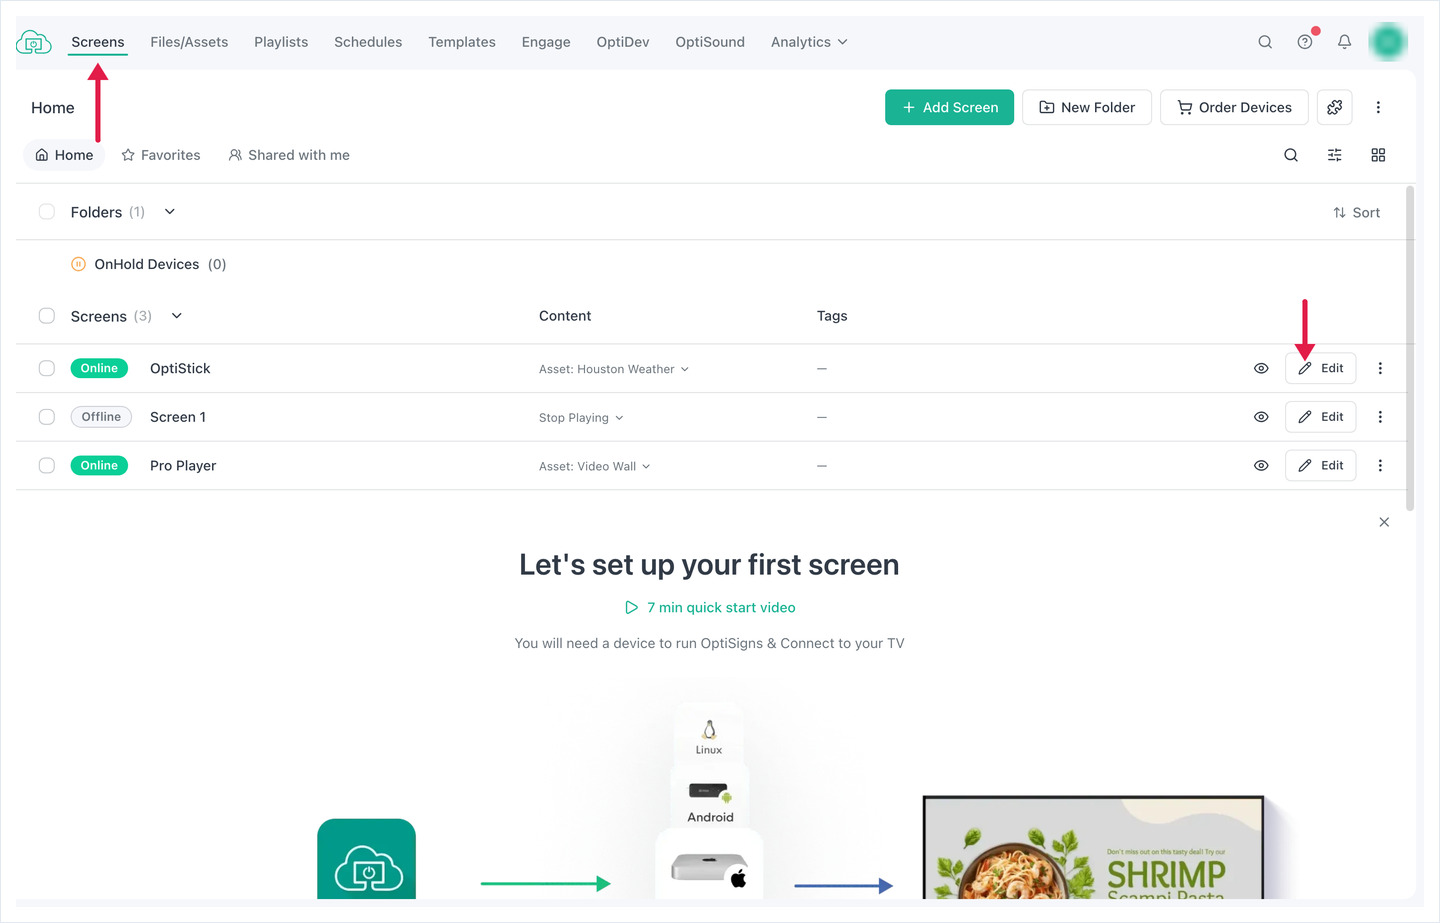The width and height of the screenshot is (1440, 923).
Task: Select all folders checkbox
Action: click(x=47, y=212)
